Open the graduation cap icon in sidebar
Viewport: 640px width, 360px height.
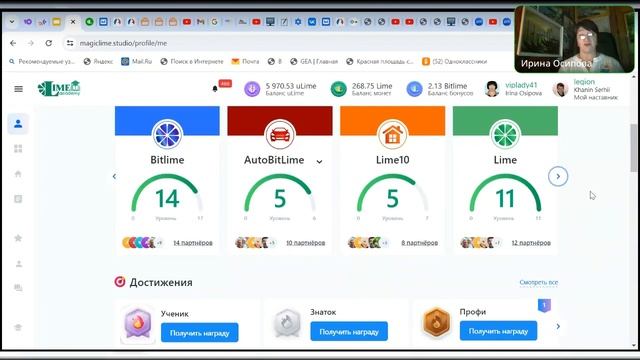tap(18, 327)
